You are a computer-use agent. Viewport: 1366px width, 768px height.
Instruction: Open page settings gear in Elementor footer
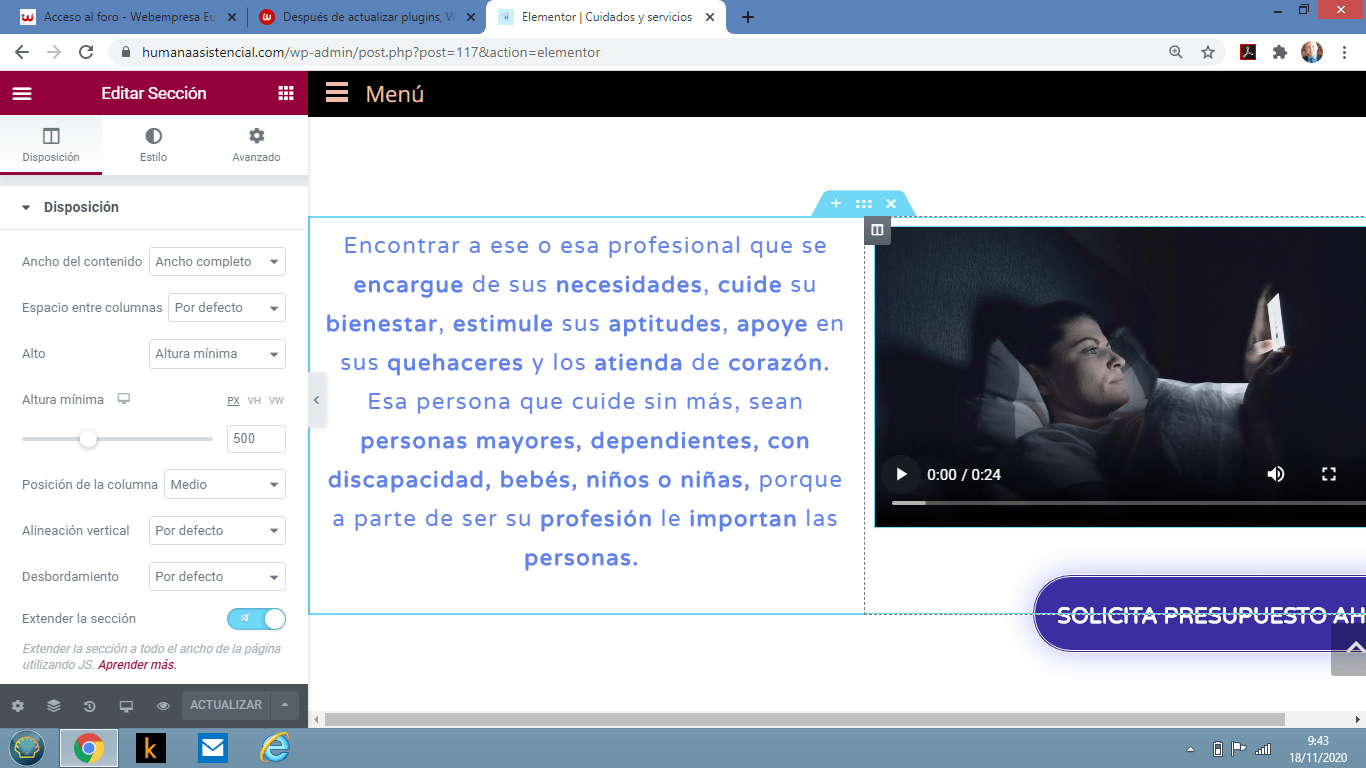pos(18,706)
